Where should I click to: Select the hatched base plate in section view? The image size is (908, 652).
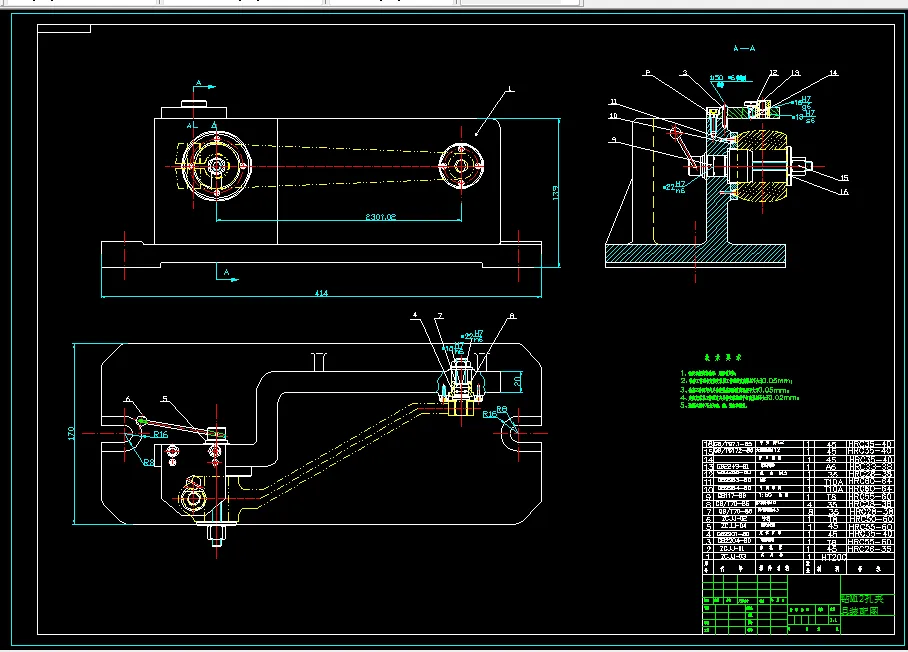pyautogui.click(x=695, y=255)
